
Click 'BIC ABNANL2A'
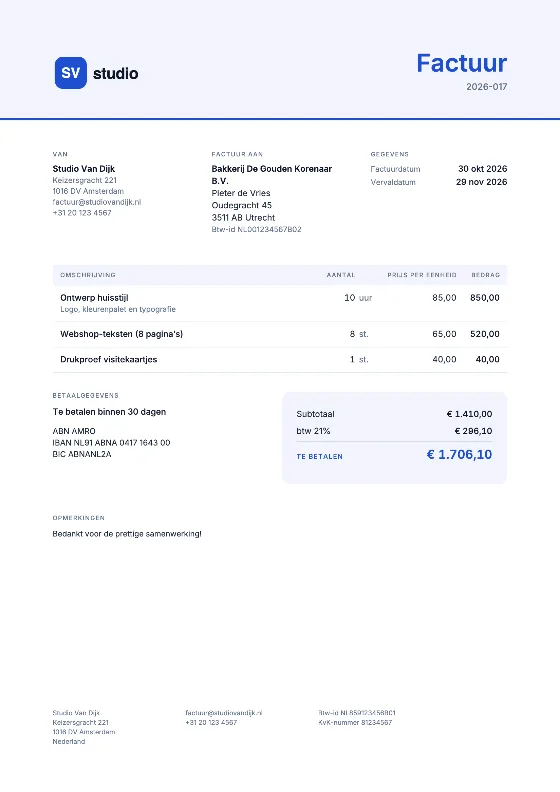[x=82, y=454]
